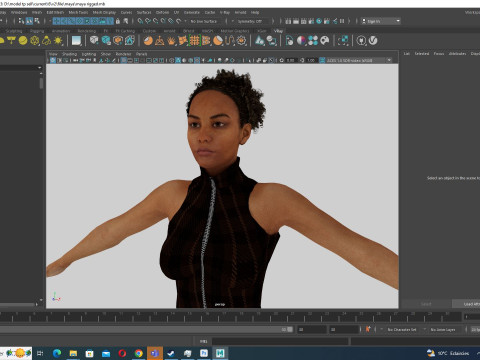Viewport: 480px width, 360px height.
Task: Switch to the XGen shelf tab
Action: coord(262,31)
